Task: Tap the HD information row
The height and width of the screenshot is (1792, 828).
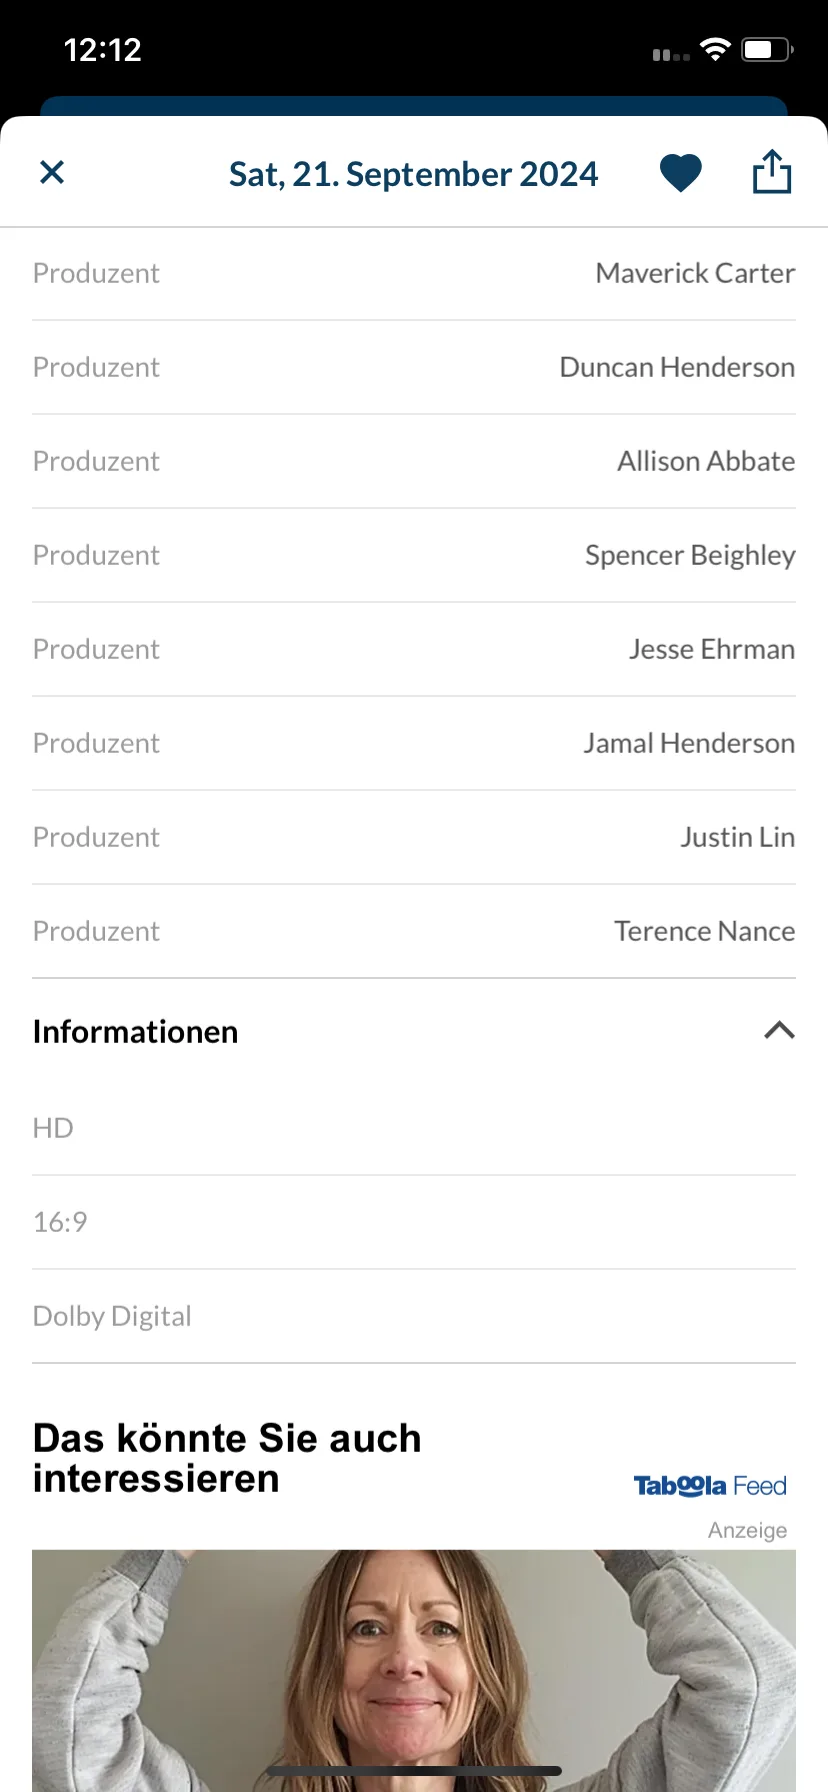Action: pos(414,1128)
